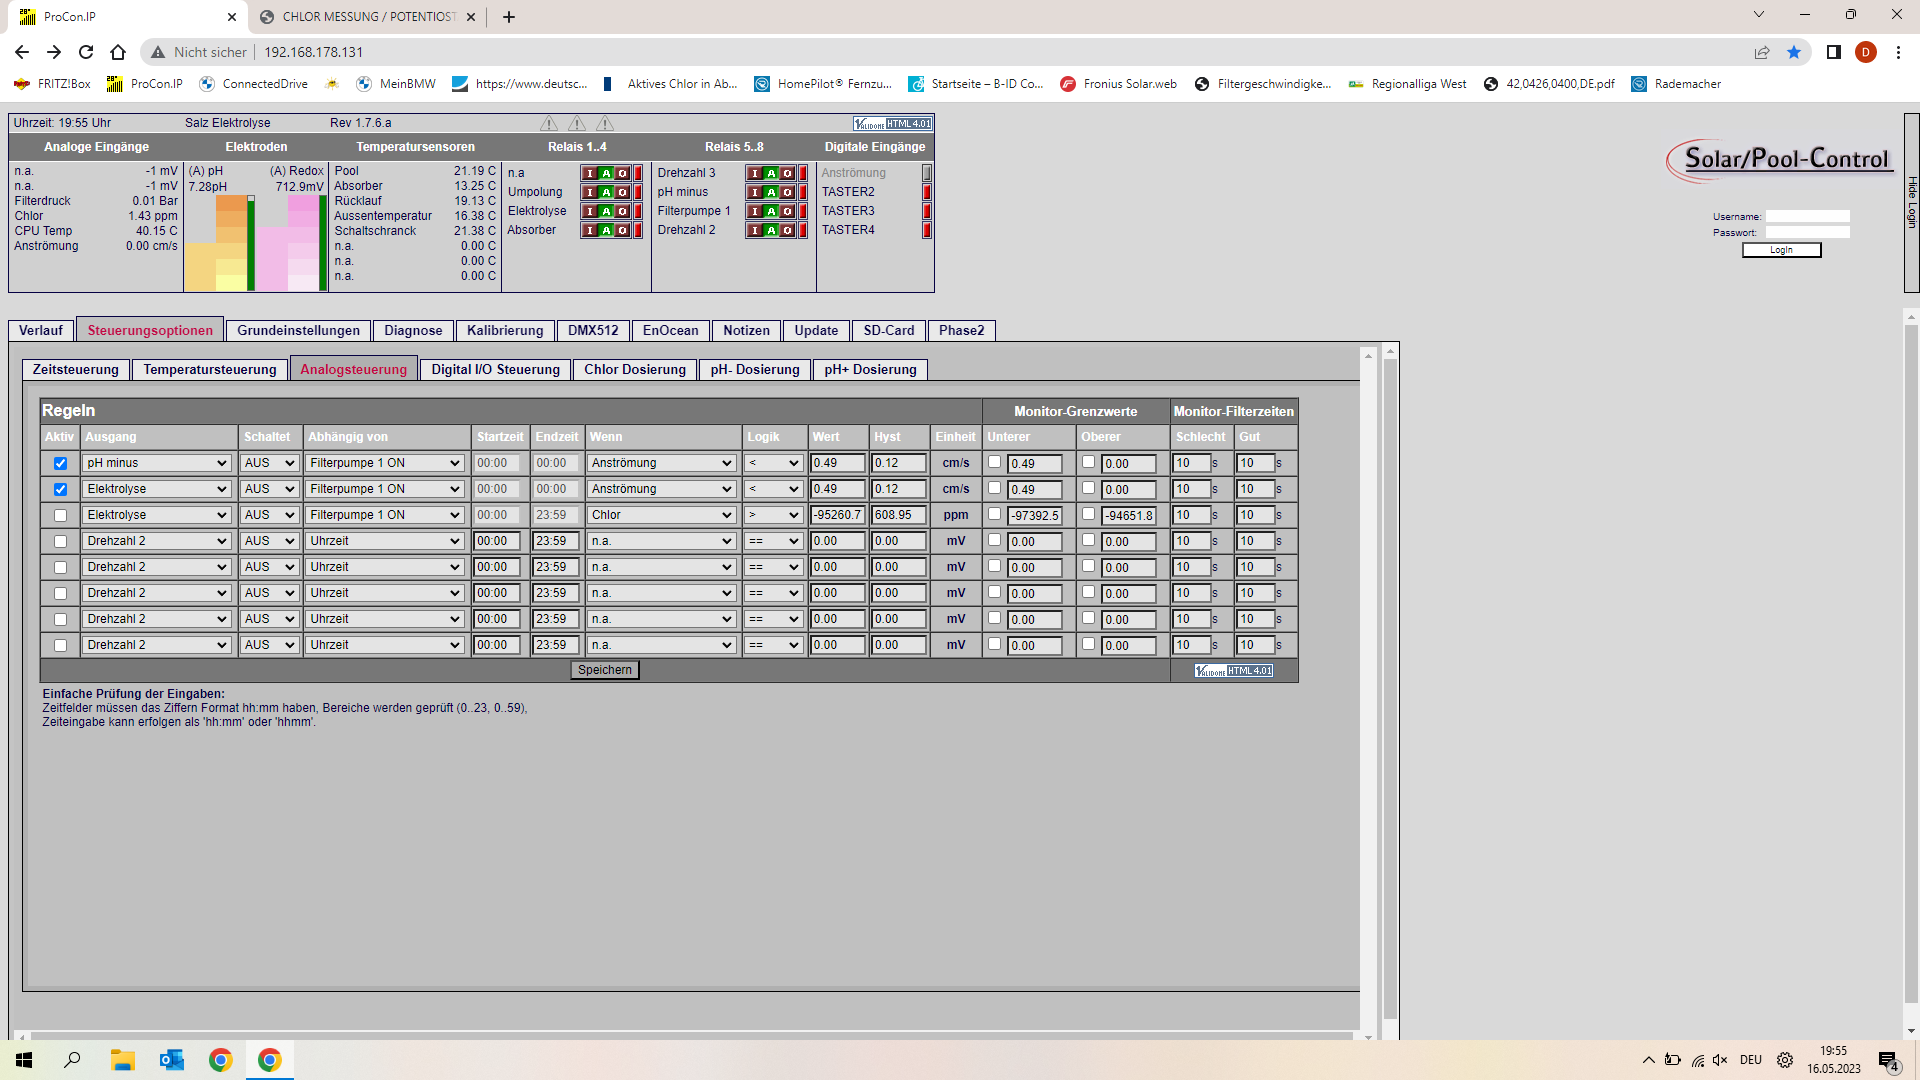The width and height of the screenshot is (1920, 1080).
Task: Check Oberer limit box with value -94651.8
Action: (1088, 514)
